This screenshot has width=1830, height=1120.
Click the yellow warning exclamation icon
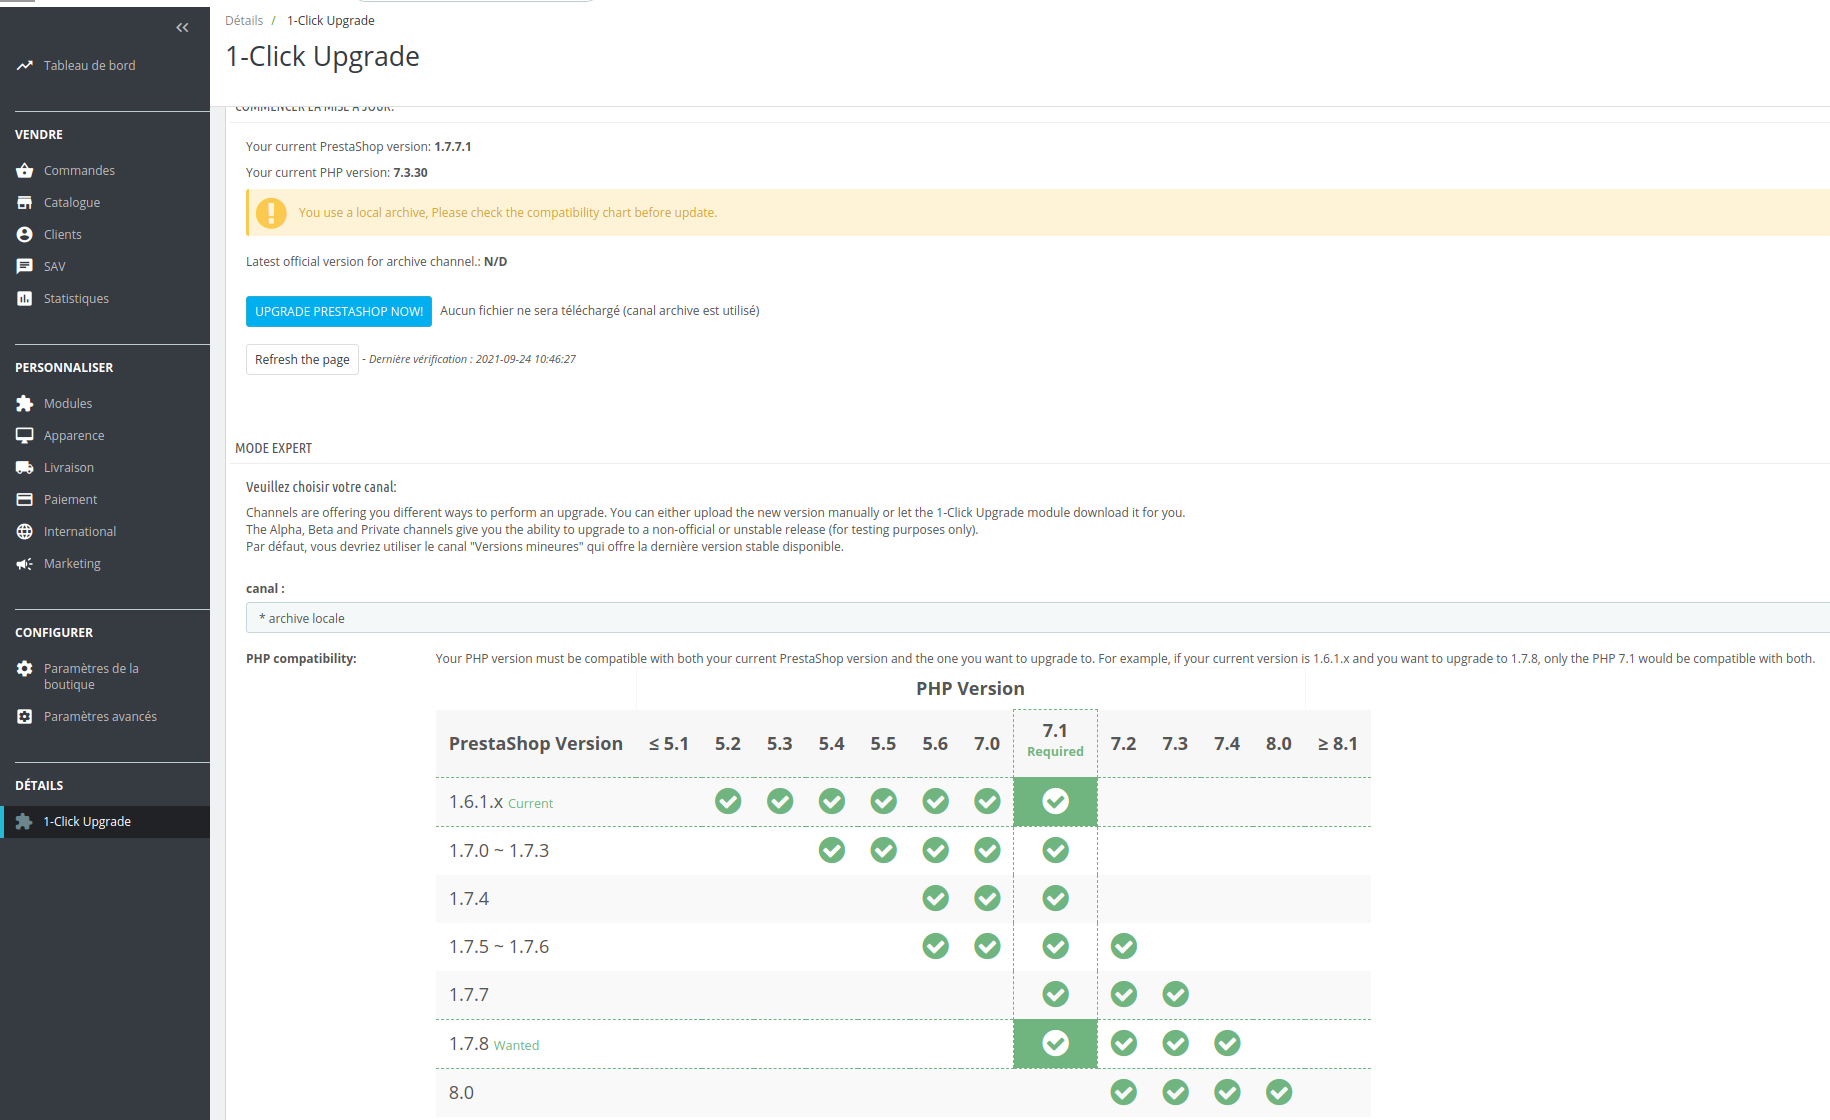click(271, 213)
